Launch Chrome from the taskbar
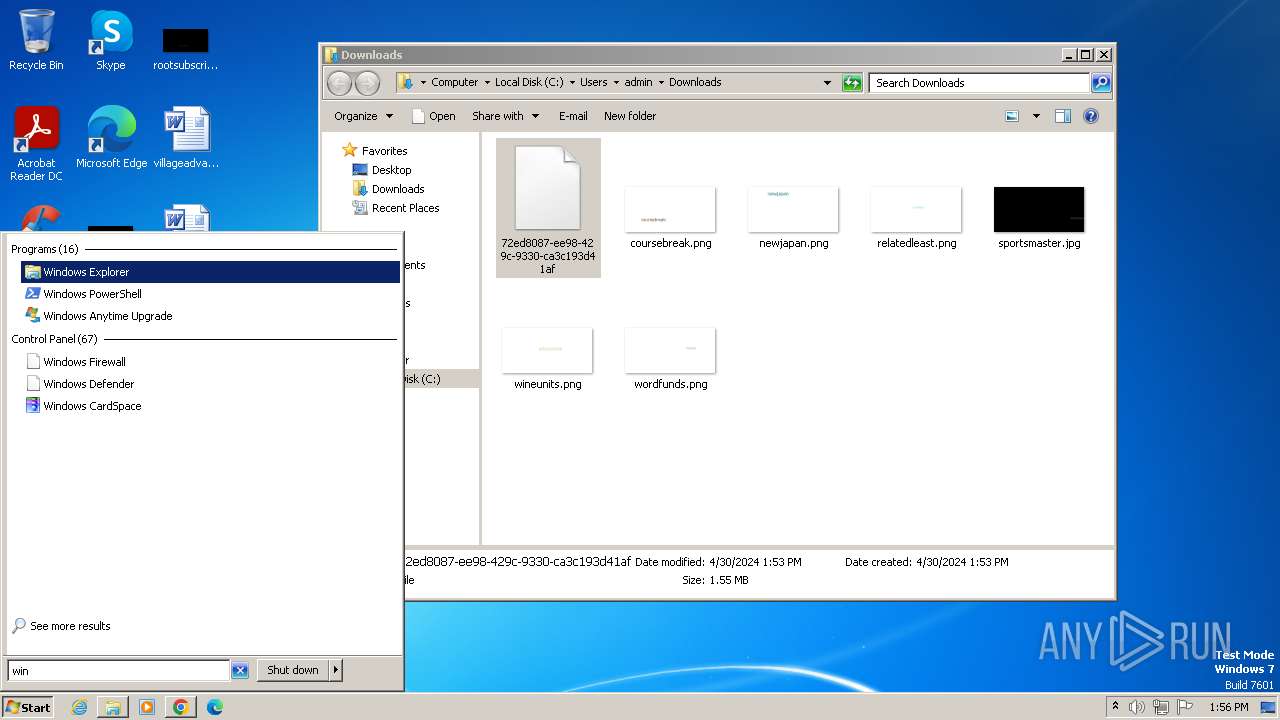This screenshot has width=1280, height=720. [x=181, y=707]
